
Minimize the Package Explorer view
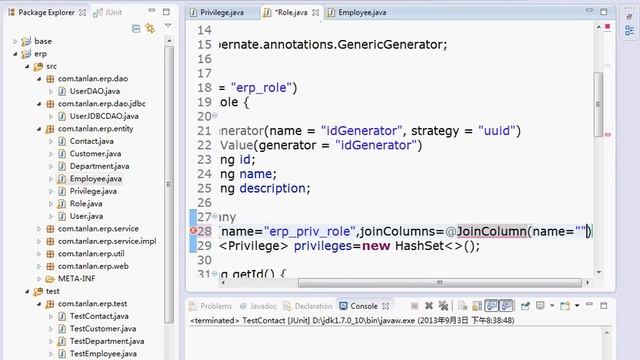click(152, 11)
